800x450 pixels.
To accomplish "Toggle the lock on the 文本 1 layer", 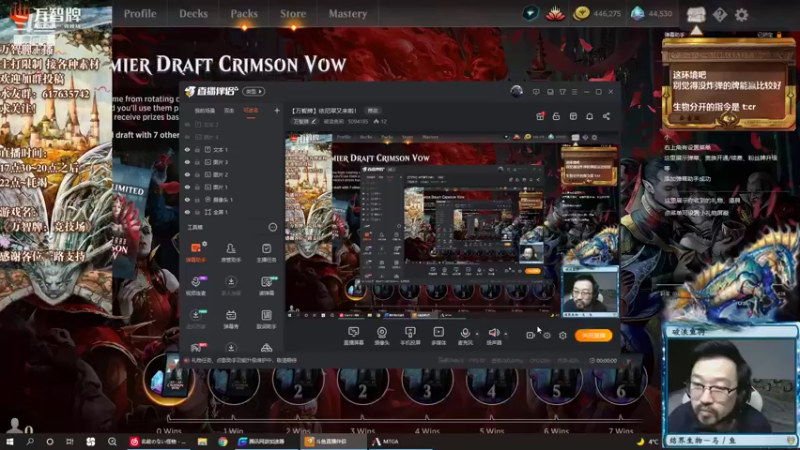I will [197, 150].
